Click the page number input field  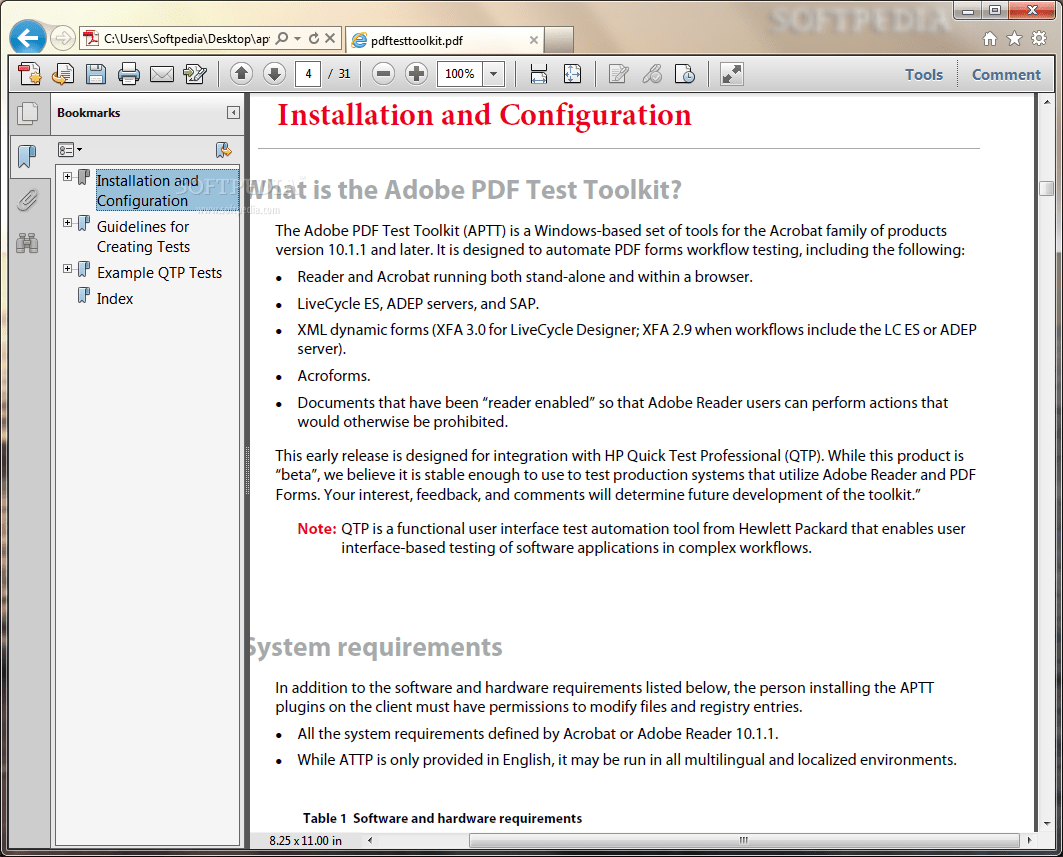307,73
